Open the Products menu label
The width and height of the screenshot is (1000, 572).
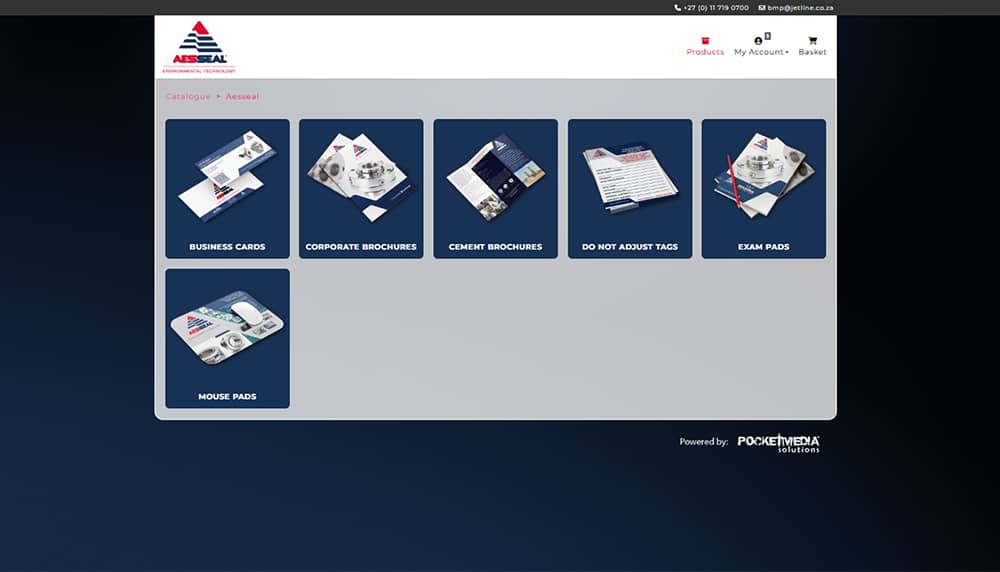tap(705, 52)
